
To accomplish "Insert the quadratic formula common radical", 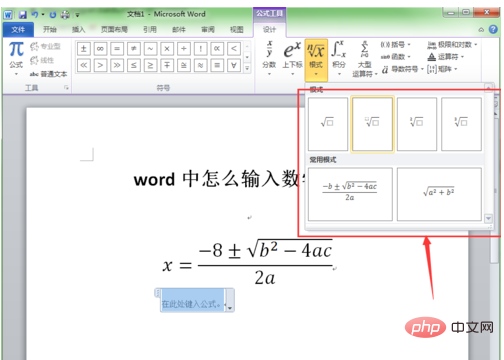I will coord(350,194).
